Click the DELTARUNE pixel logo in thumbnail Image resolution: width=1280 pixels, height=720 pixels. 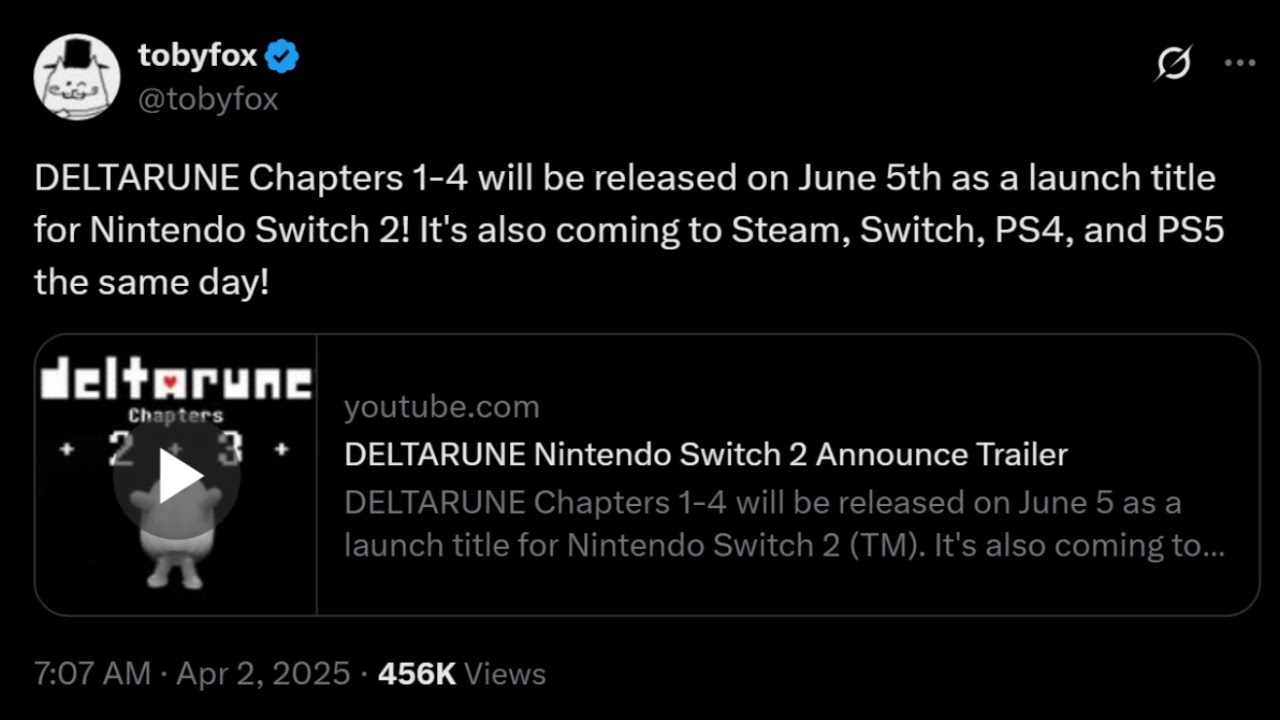coord(176,381)
